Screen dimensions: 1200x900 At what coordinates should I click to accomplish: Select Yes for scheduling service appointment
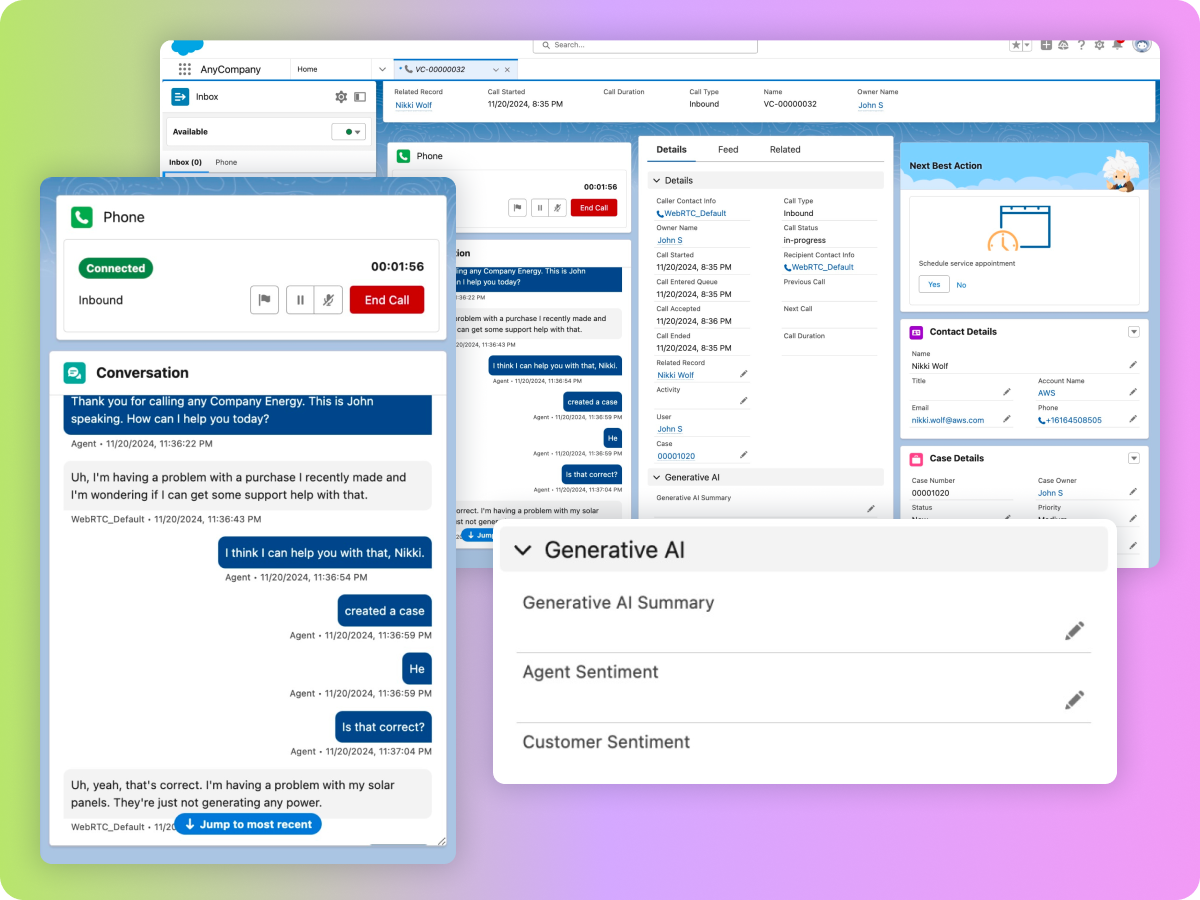[x=933, y=284]
